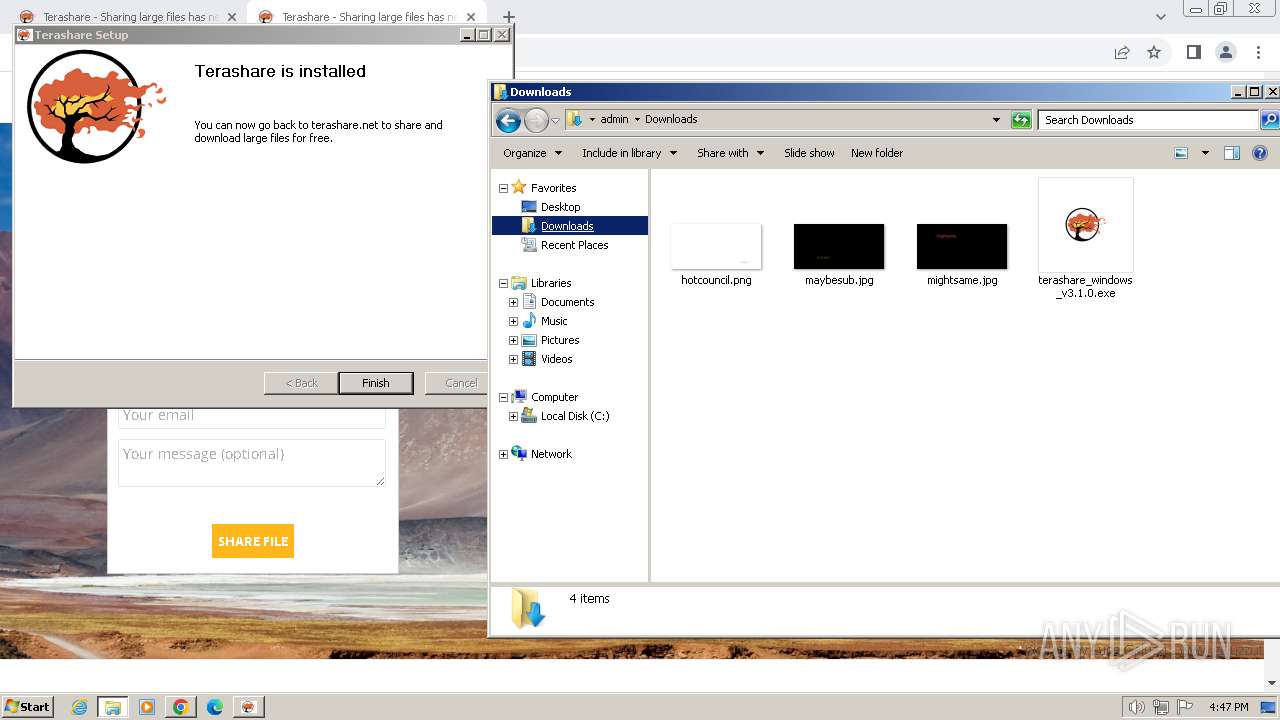
Task: Expand the Documents library node
Action: click(x=513, y=302)
